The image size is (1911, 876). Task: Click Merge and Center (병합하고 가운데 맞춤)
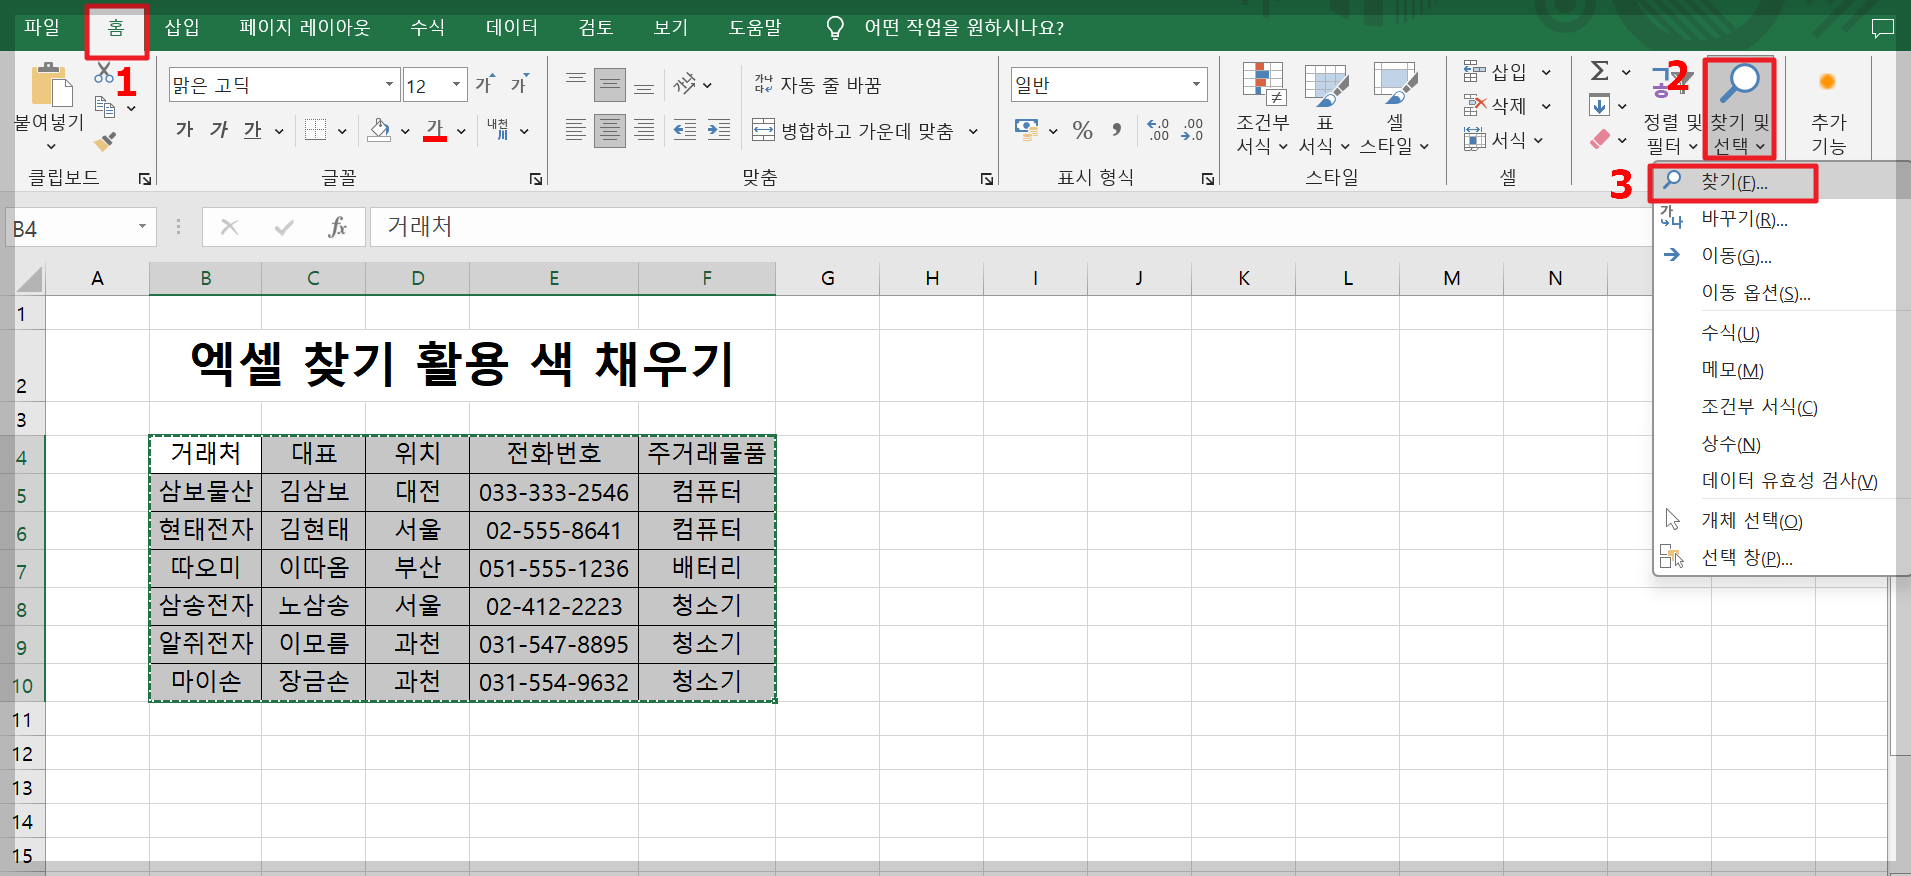[x=853, y=131]
